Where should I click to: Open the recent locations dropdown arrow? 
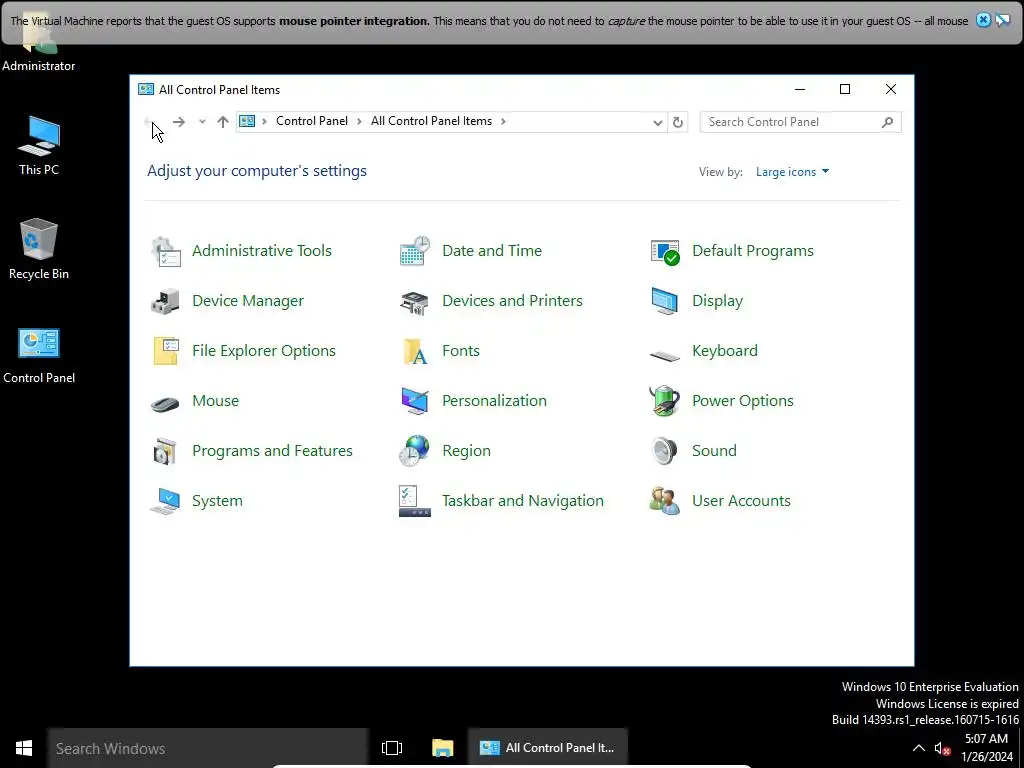click(x=202, y=122)
